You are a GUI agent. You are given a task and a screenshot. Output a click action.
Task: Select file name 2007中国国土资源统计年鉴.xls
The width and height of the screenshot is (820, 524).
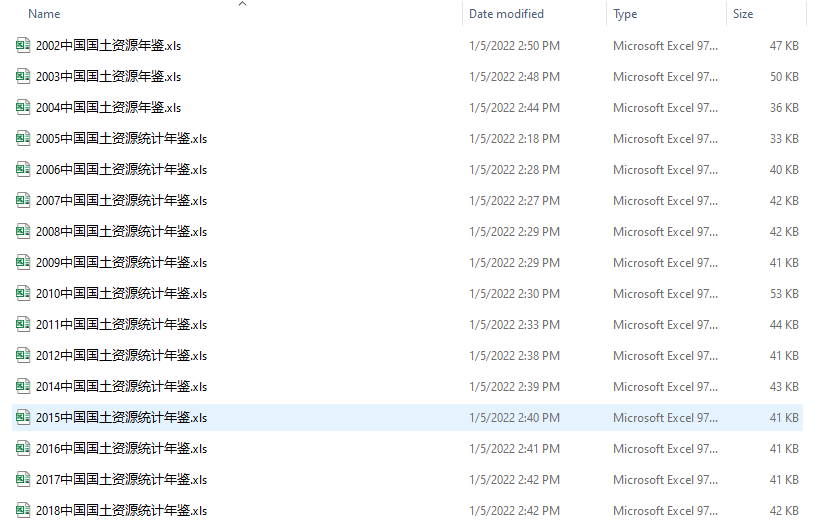coord(121,200)
